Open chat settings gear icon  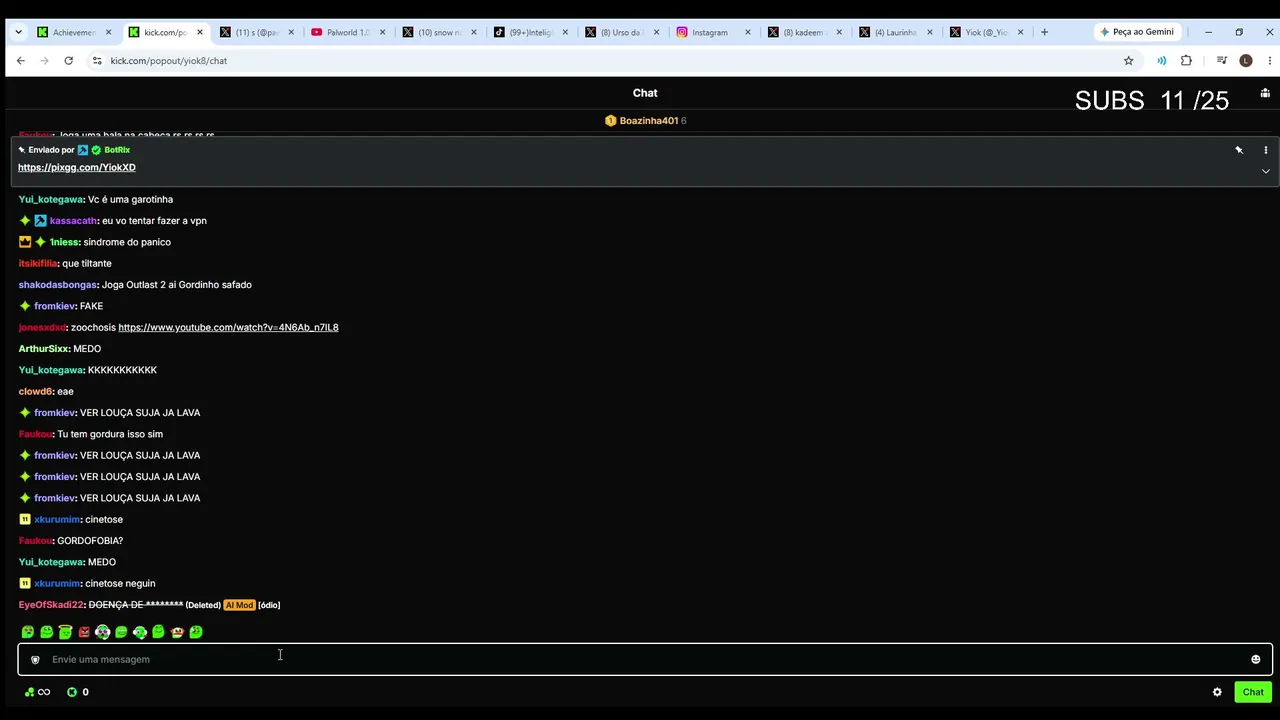tap(1217, 692)
